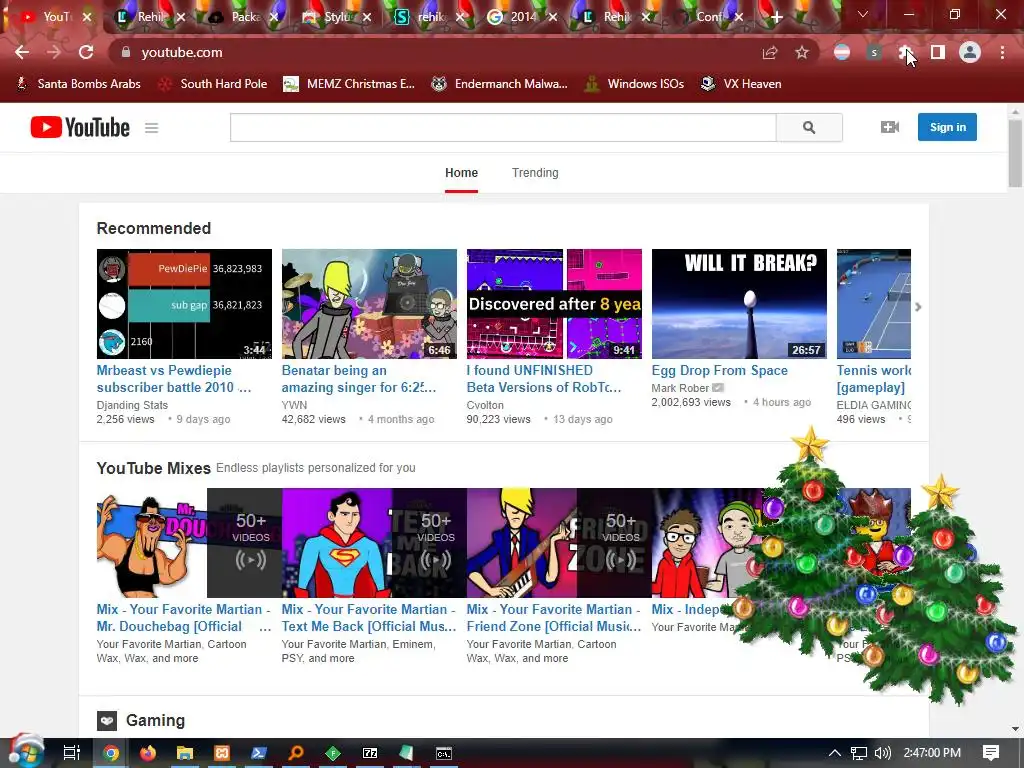Open the WILL IT BREAK? video thumbnail
This screenshot has width=1024, height=768.
point(739,304)
